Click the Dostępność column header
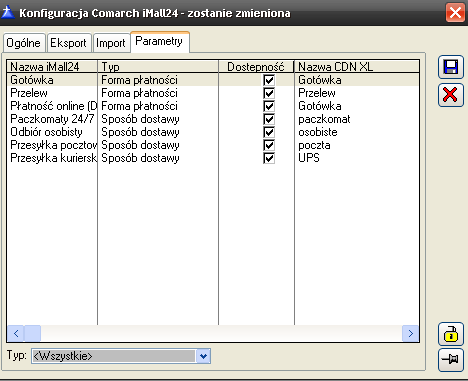This screenshot has width=468, height=381. click(256, 67)
